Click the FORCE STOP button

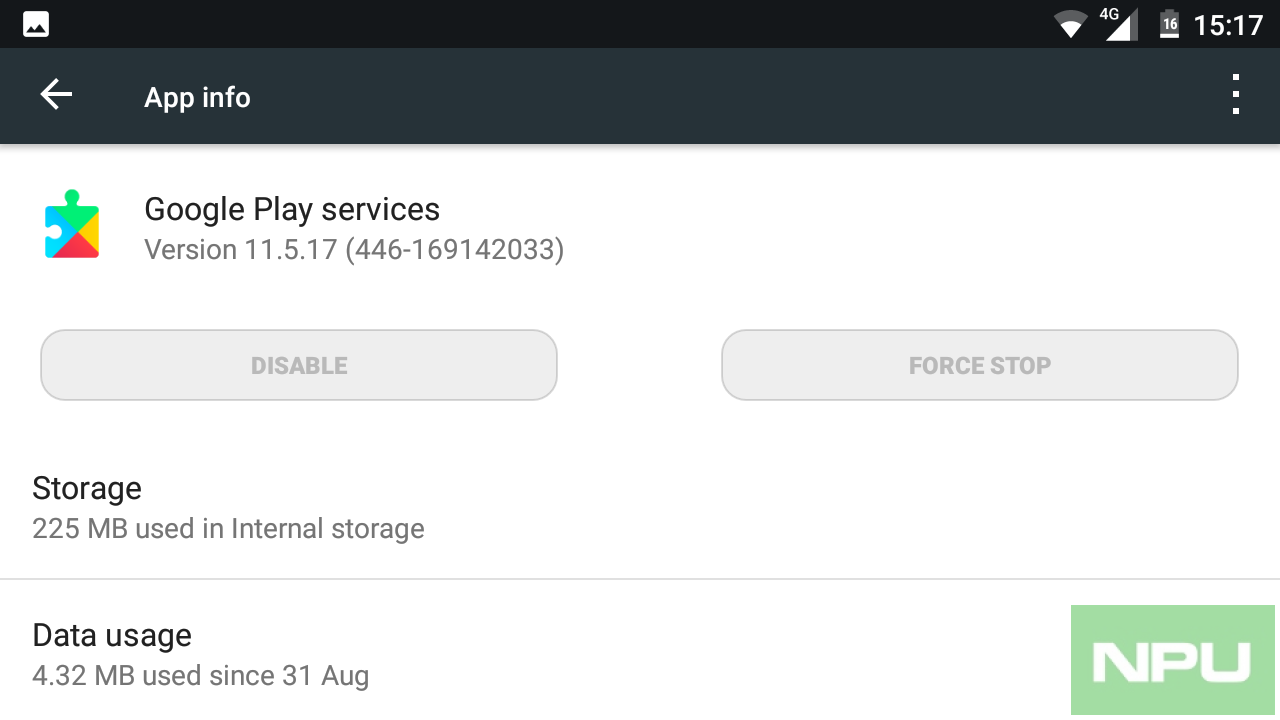980,365
